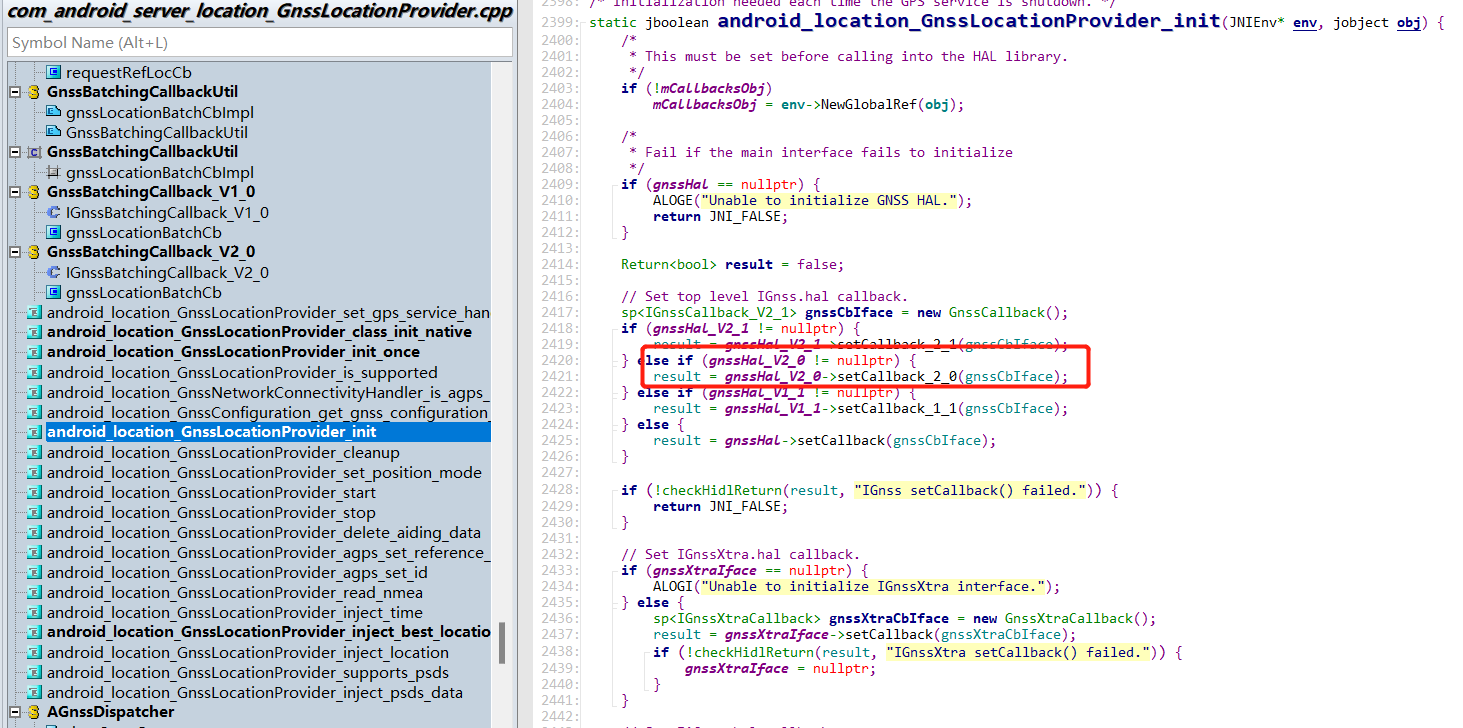
Task: Collapse the AGnssDispatcher node
Action: click(15, 712)
